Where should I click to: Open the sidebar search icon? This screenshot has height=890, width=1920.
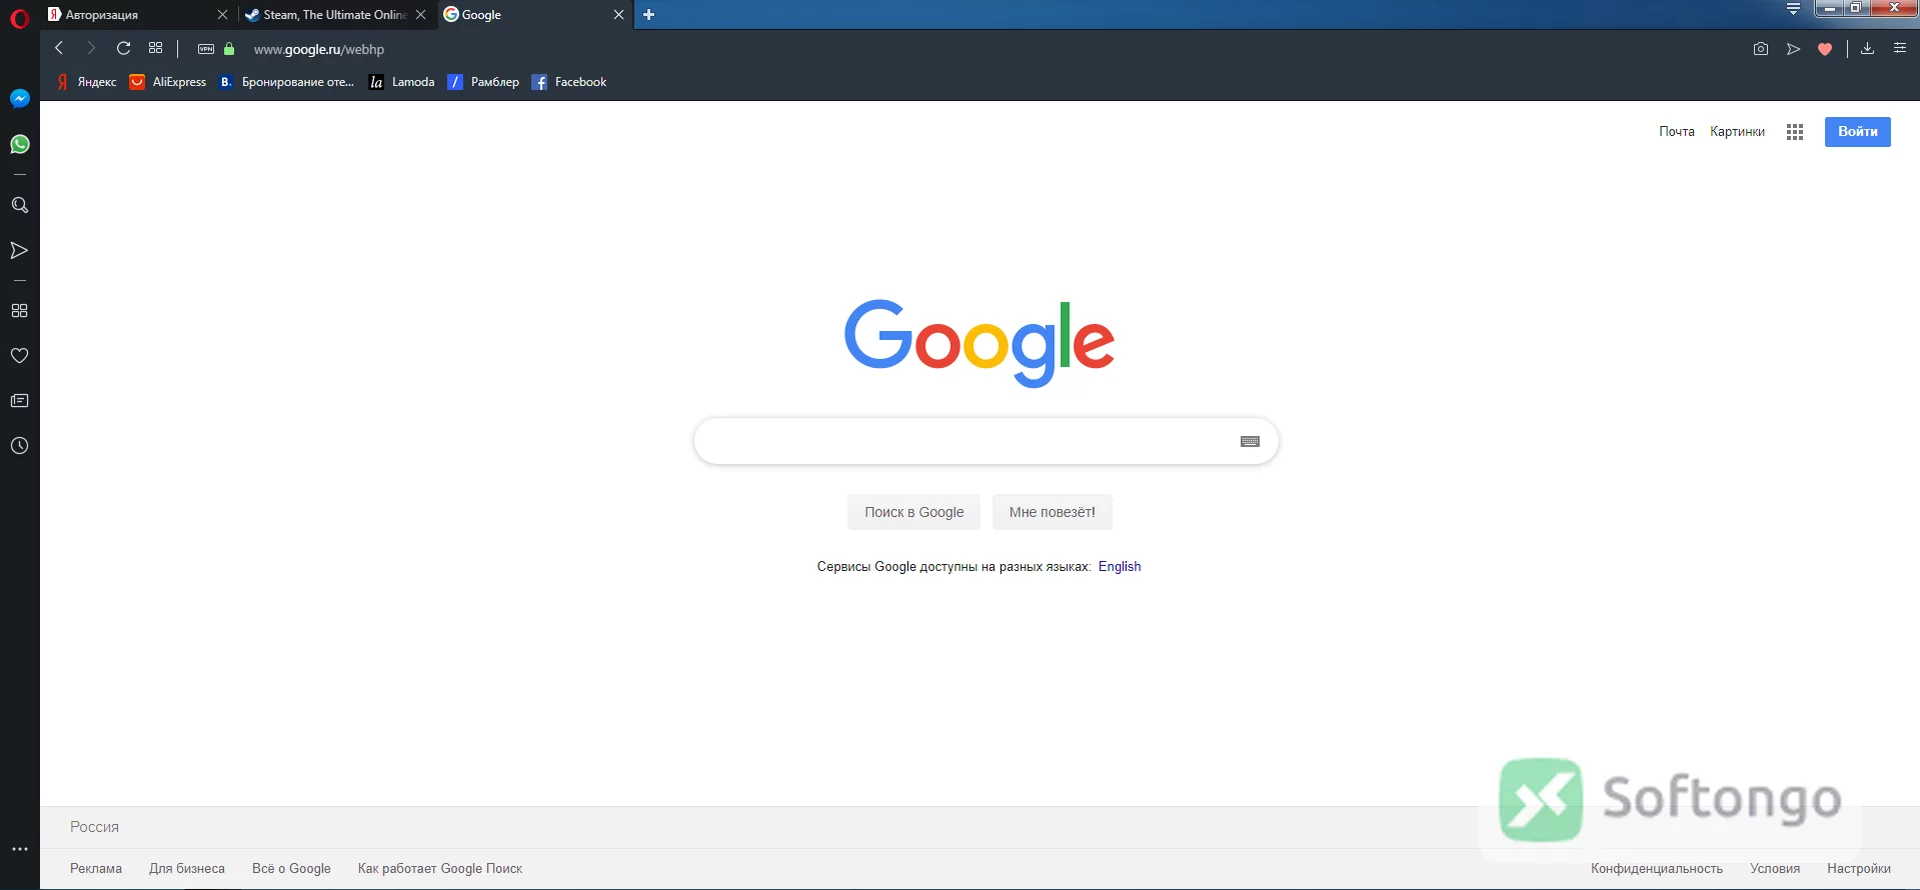tap(19, 205)
